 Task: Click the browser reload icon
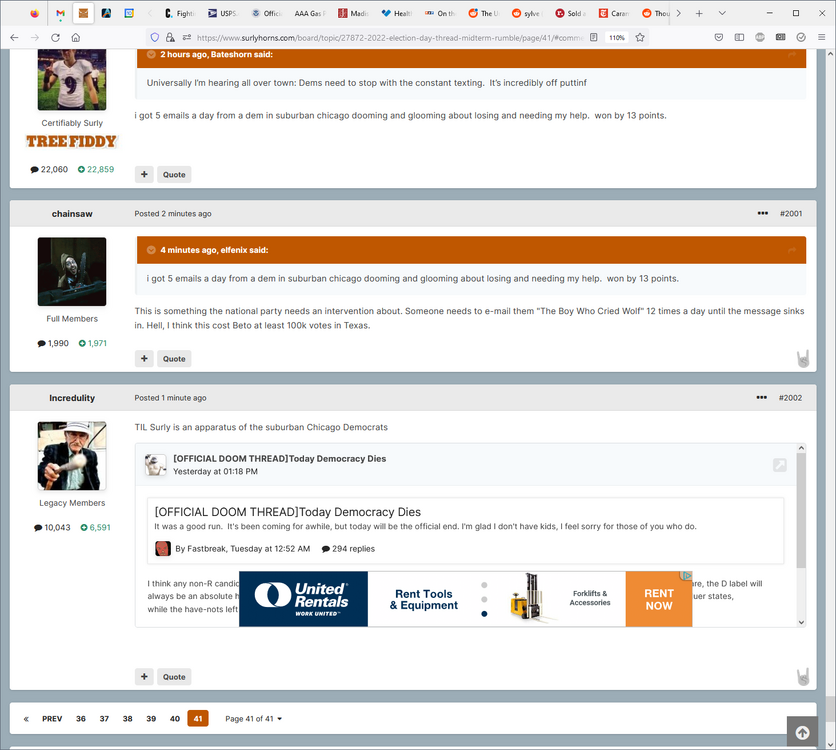click(x=55, y=36)
